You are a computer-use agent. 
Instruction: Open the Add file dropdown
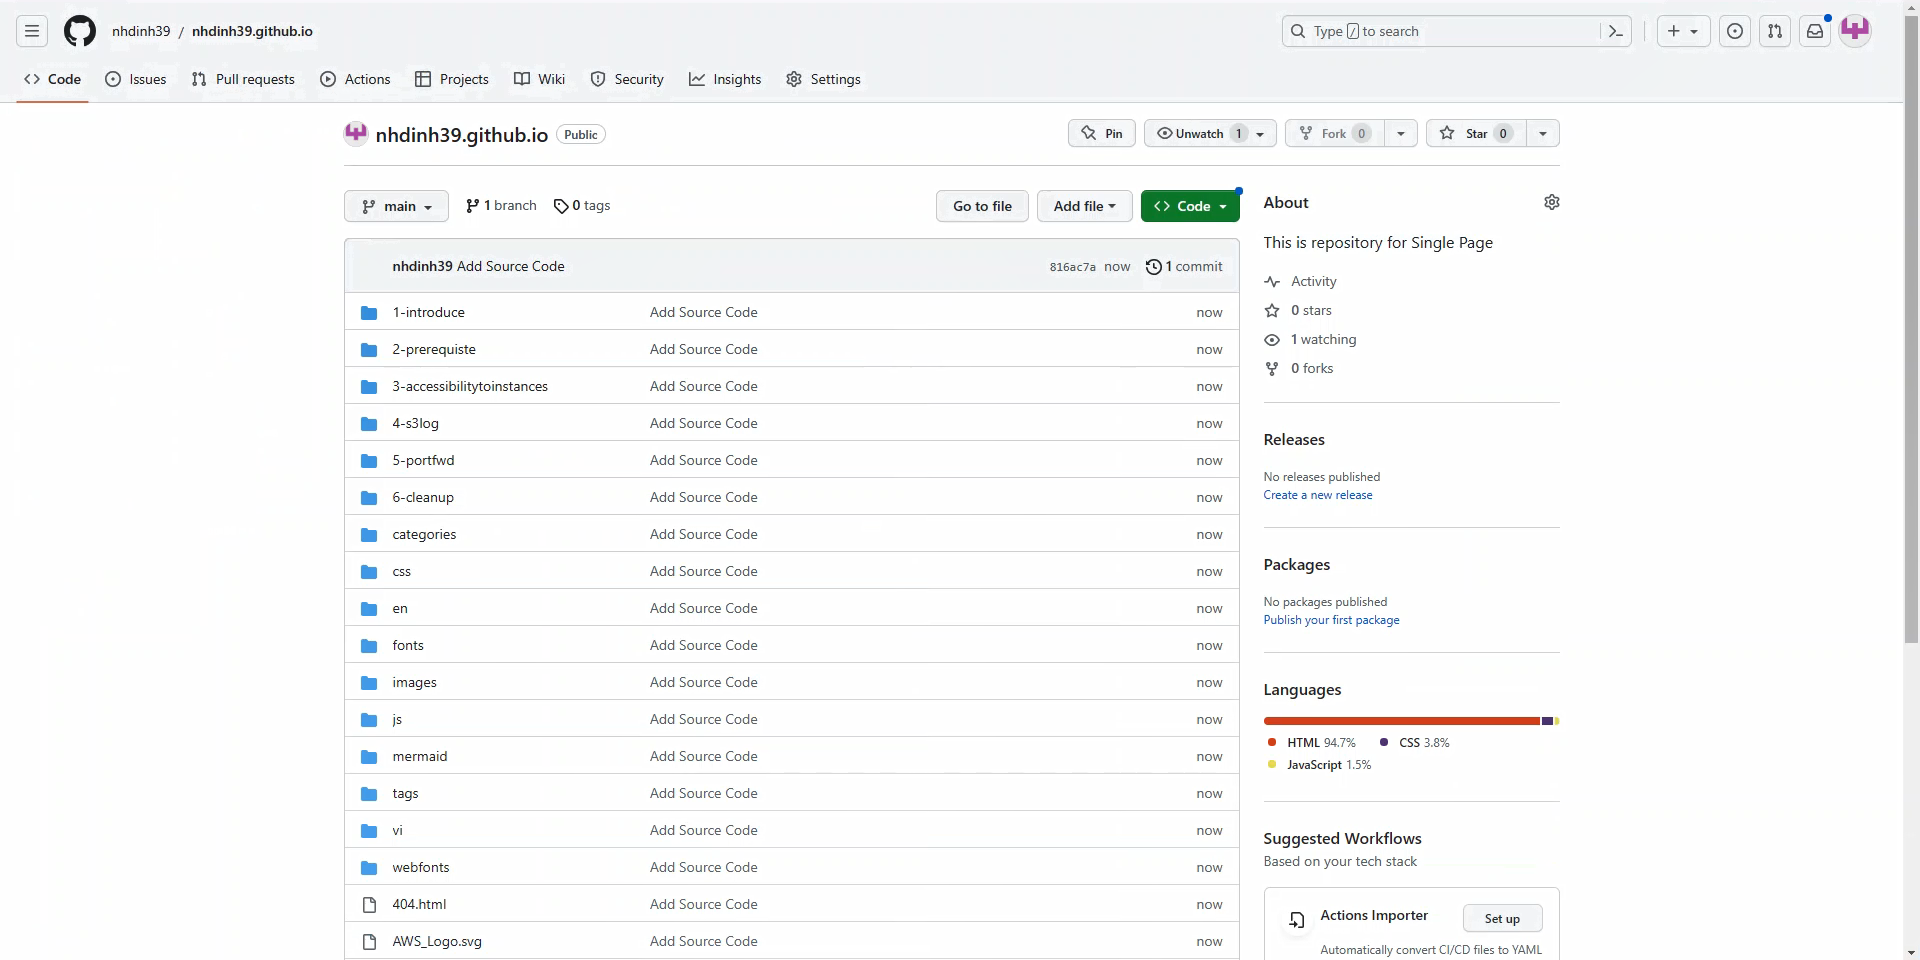[x=1084, y=206]
